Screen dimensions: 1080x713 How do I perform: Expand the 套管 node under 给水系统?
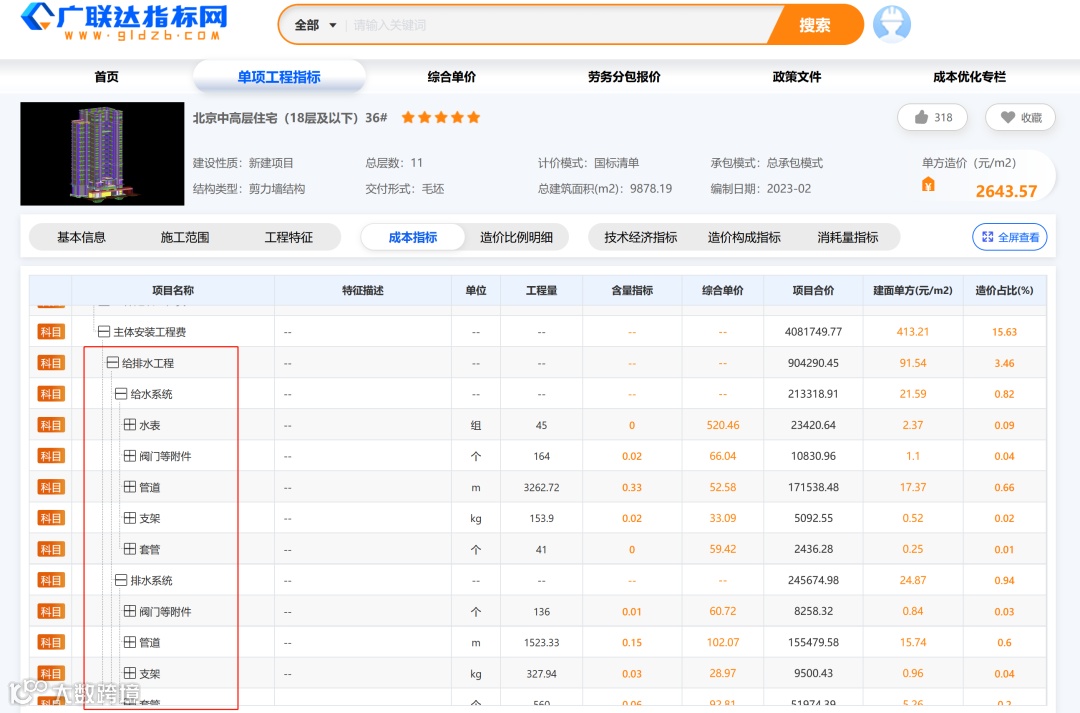[x=129, y=548]
